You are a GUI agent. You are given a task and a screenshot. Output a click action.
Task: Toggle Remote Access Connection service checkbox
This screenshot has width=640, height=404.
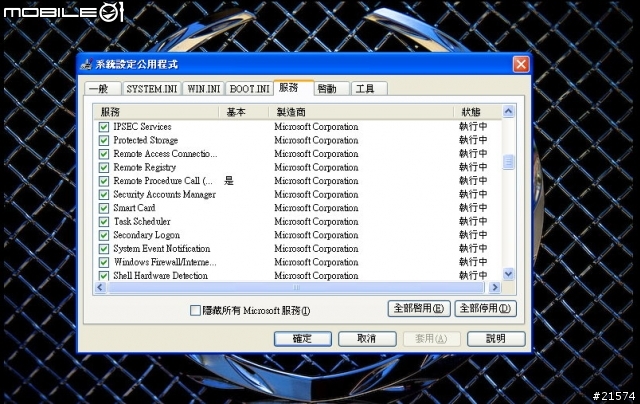[x=104, y=154]
